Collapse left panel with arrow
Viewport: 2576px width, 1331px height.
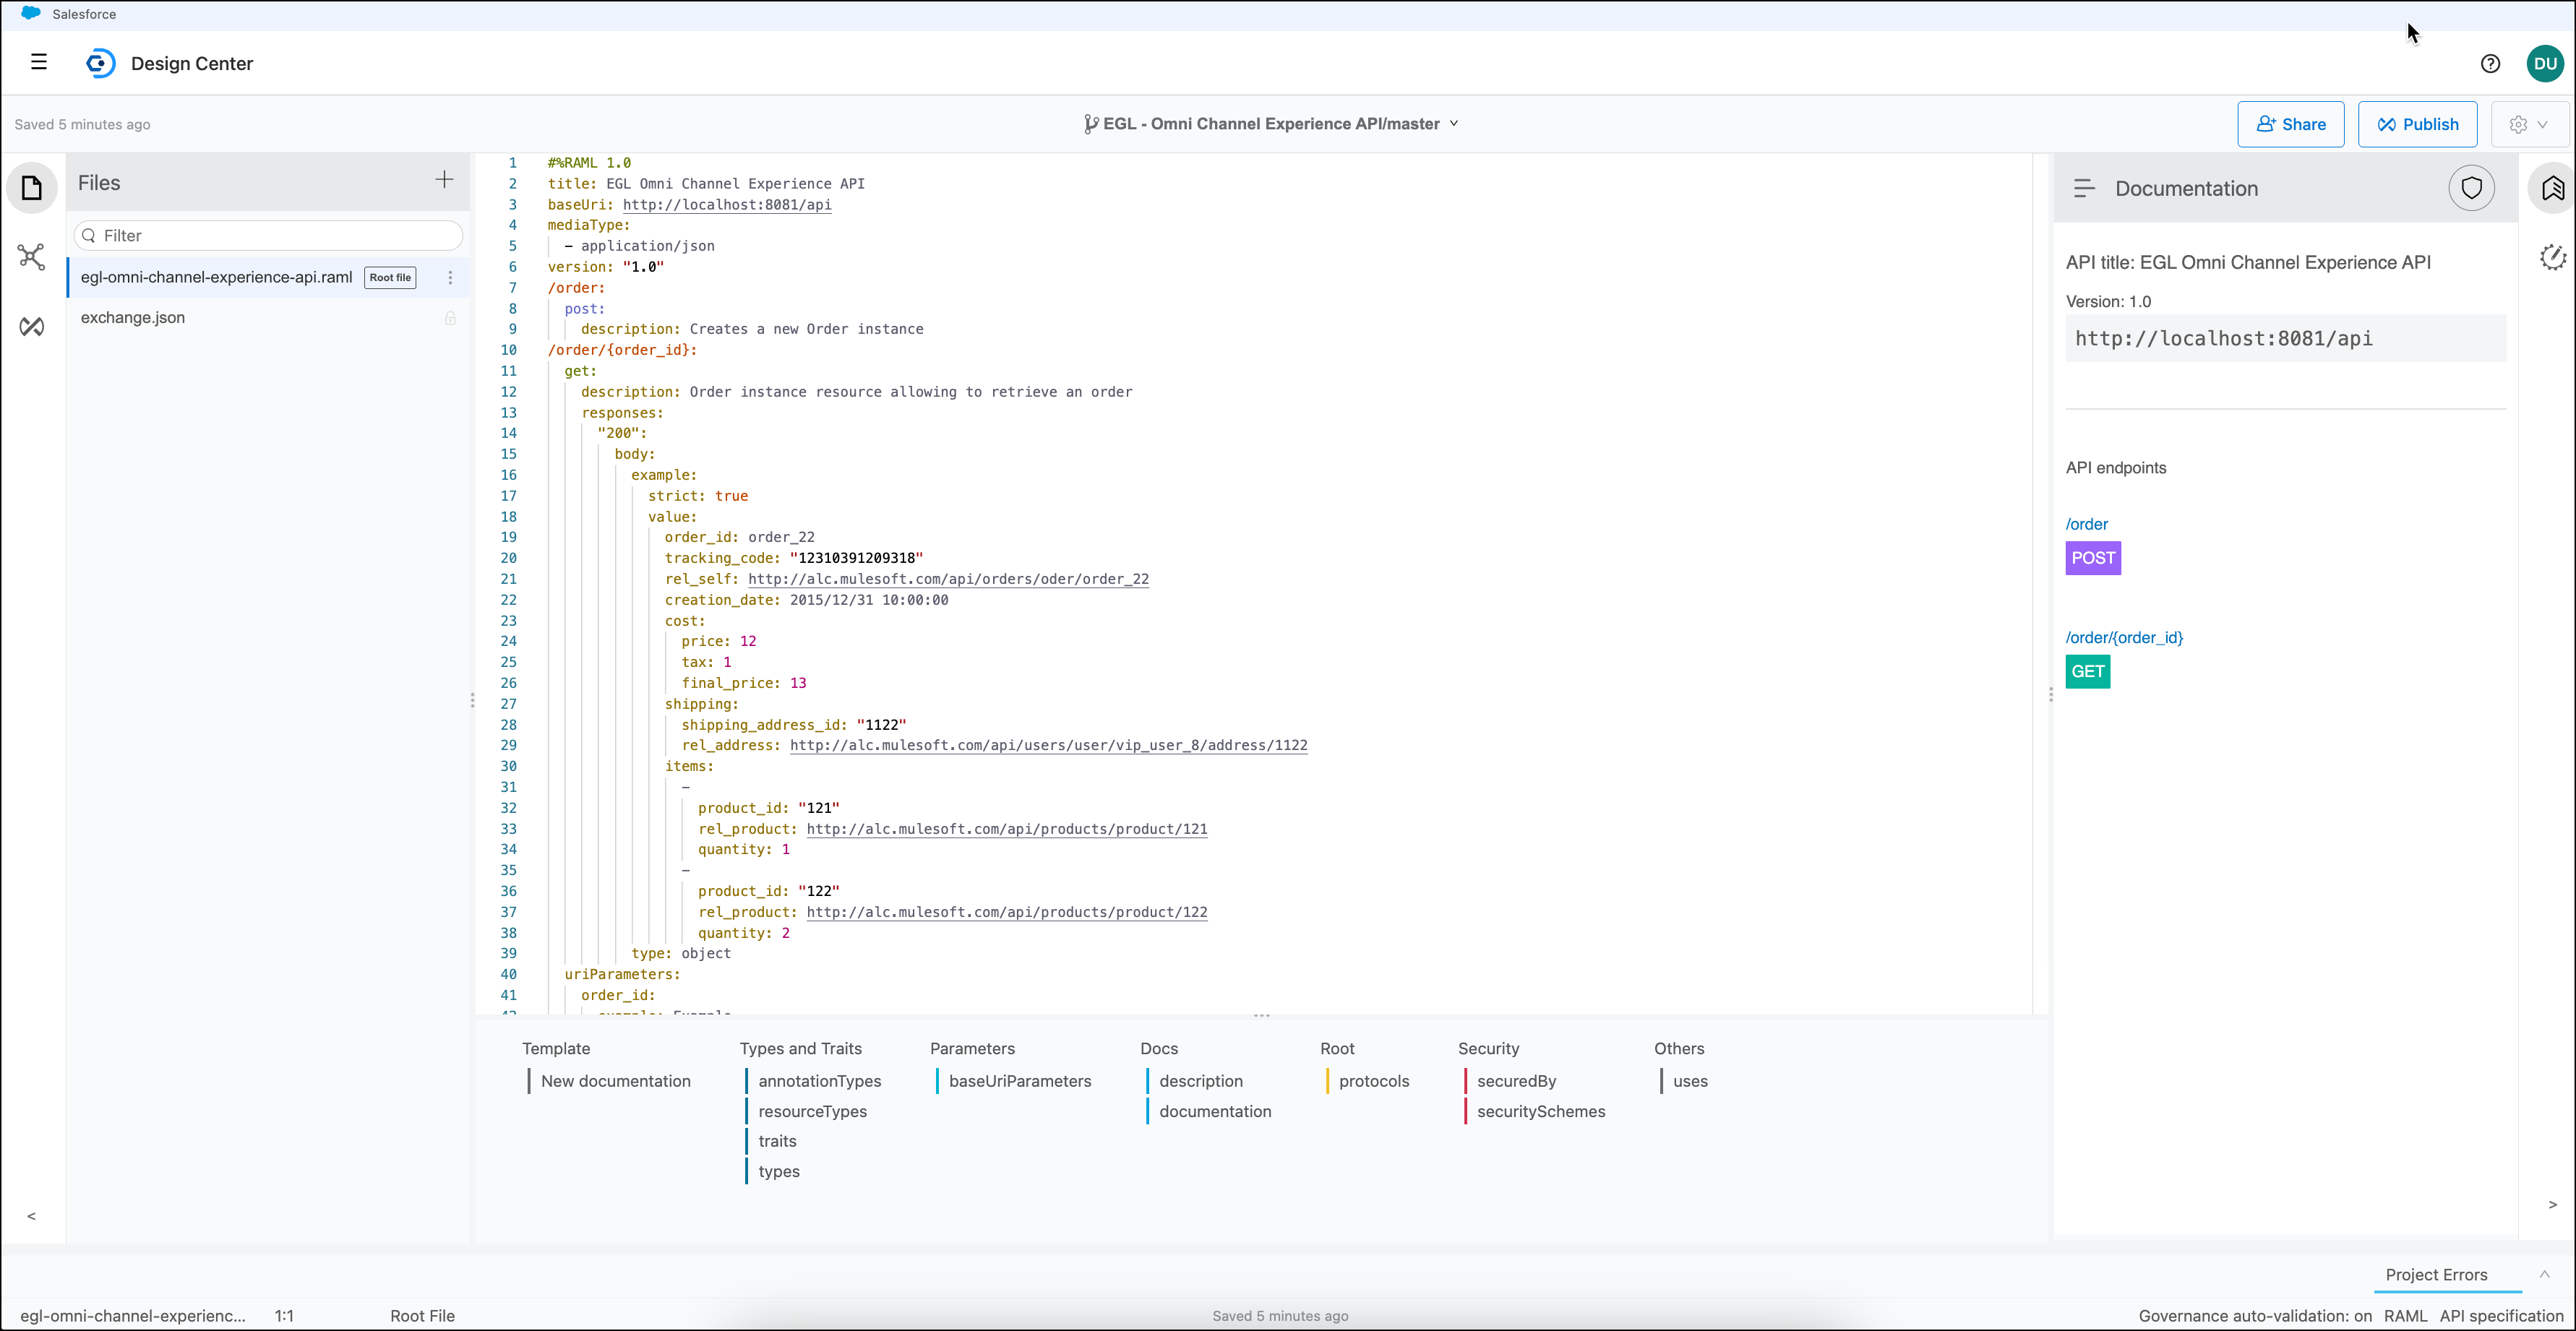[x=32, y=1216]
